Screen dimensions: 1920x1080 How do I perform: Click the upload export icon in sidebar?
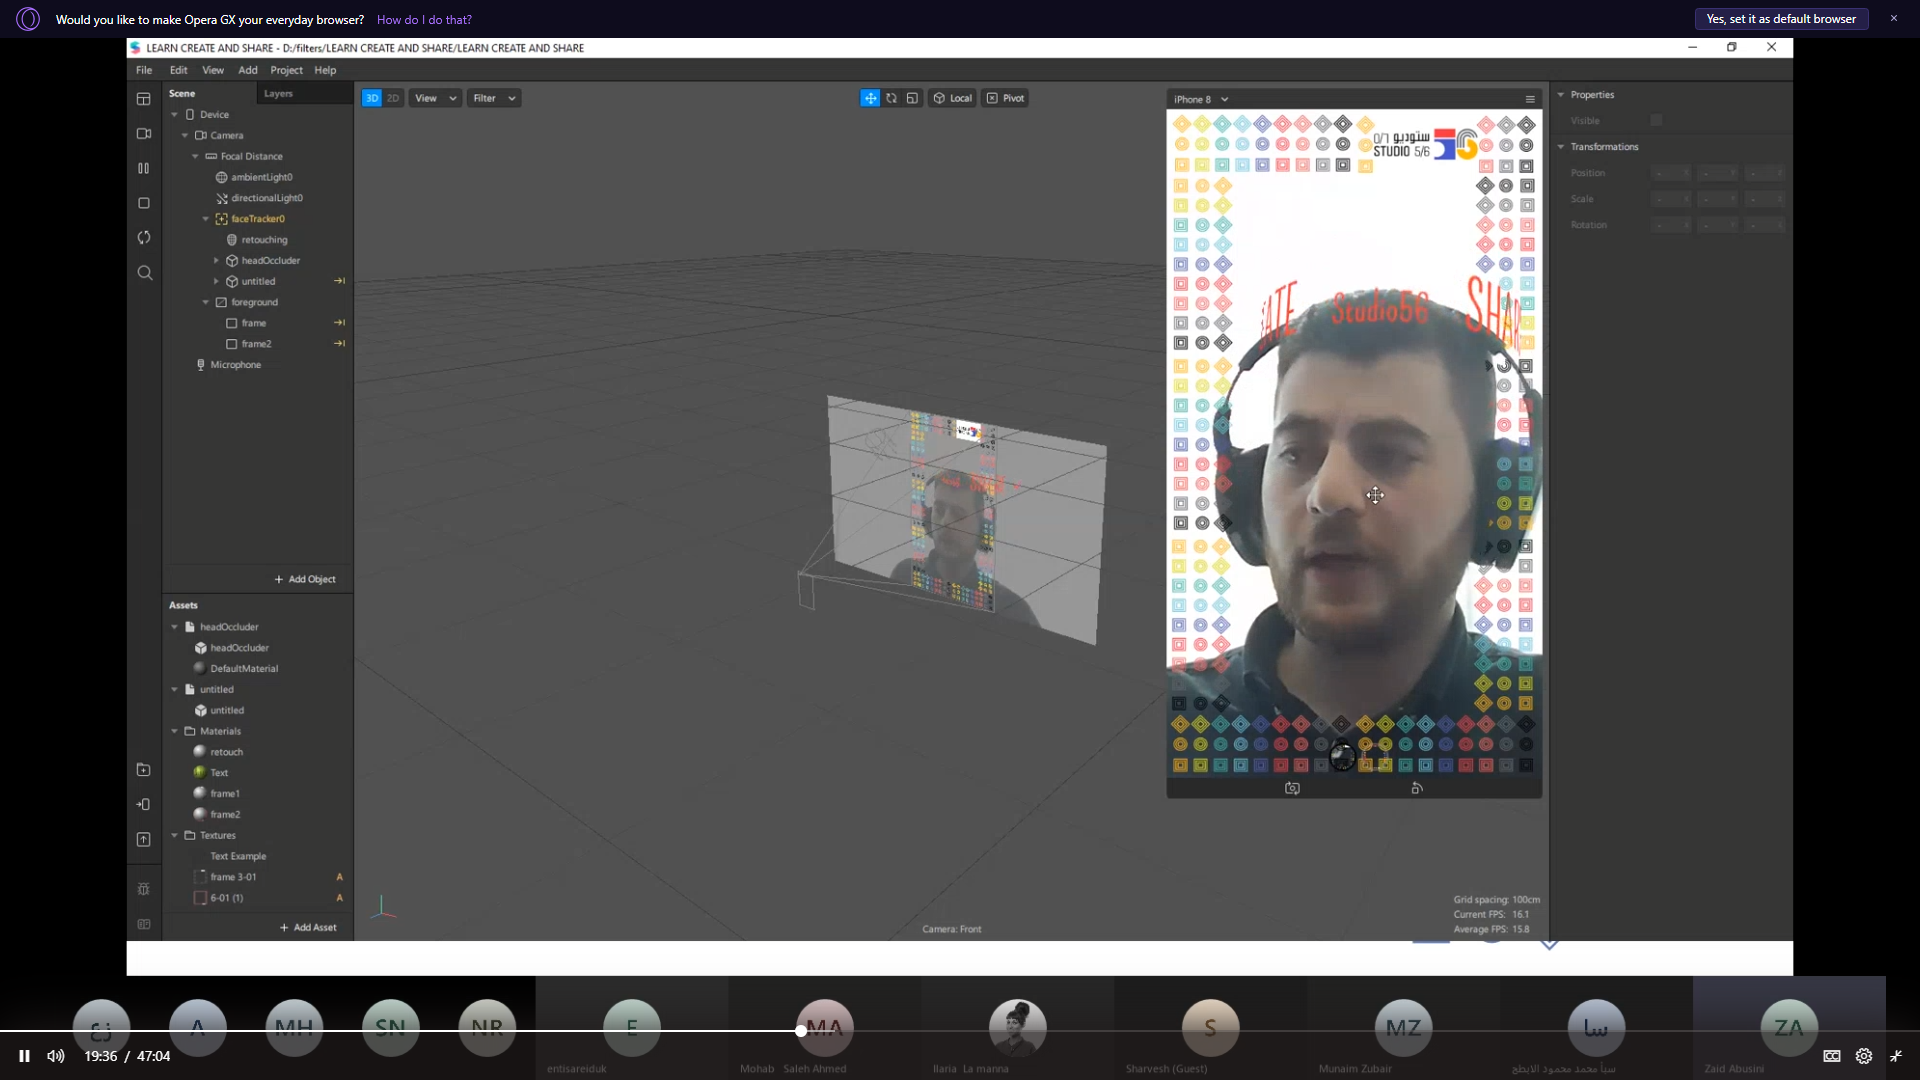[144, 839]
